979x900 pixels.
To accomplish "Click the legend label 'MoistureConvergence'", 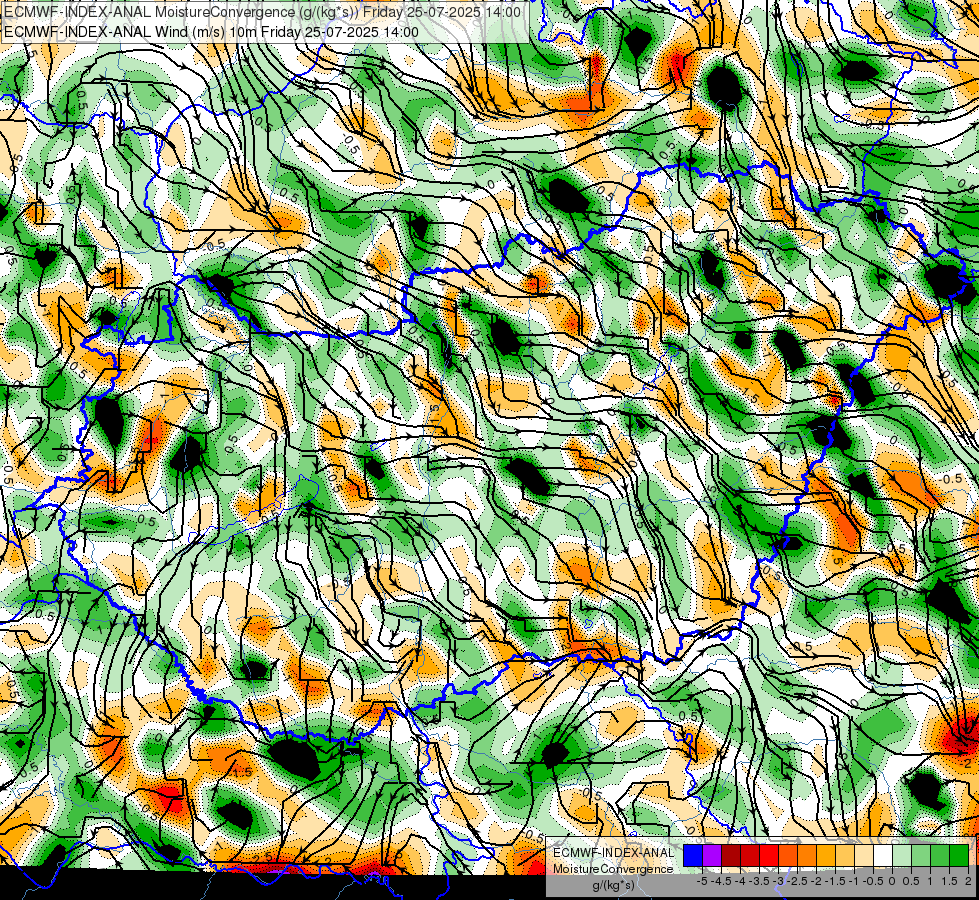I will pos(613,869).
